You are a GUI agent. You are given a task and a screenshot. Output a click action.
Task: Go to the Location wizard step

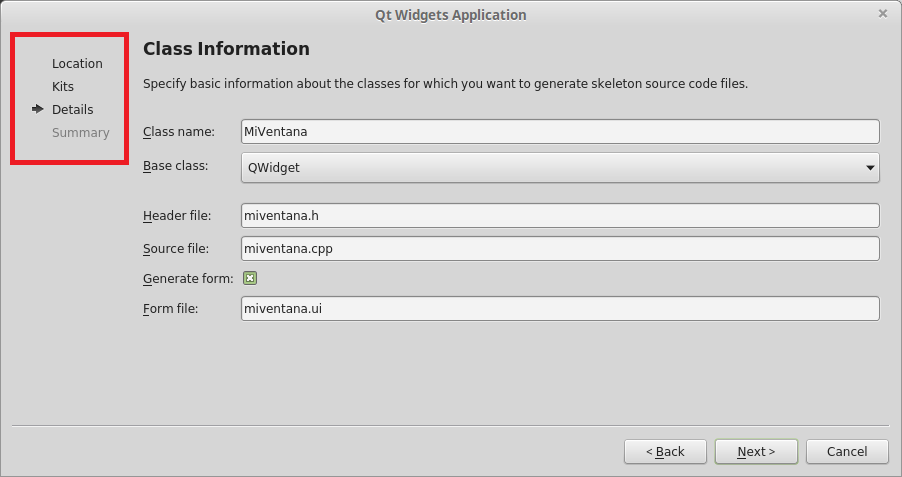(x=77, y=63)
